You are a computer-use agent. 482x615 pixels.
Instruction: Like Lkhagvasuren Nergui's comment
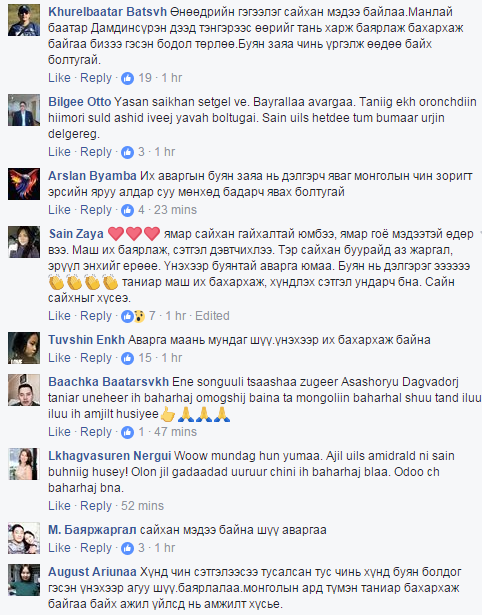point(59,506)
